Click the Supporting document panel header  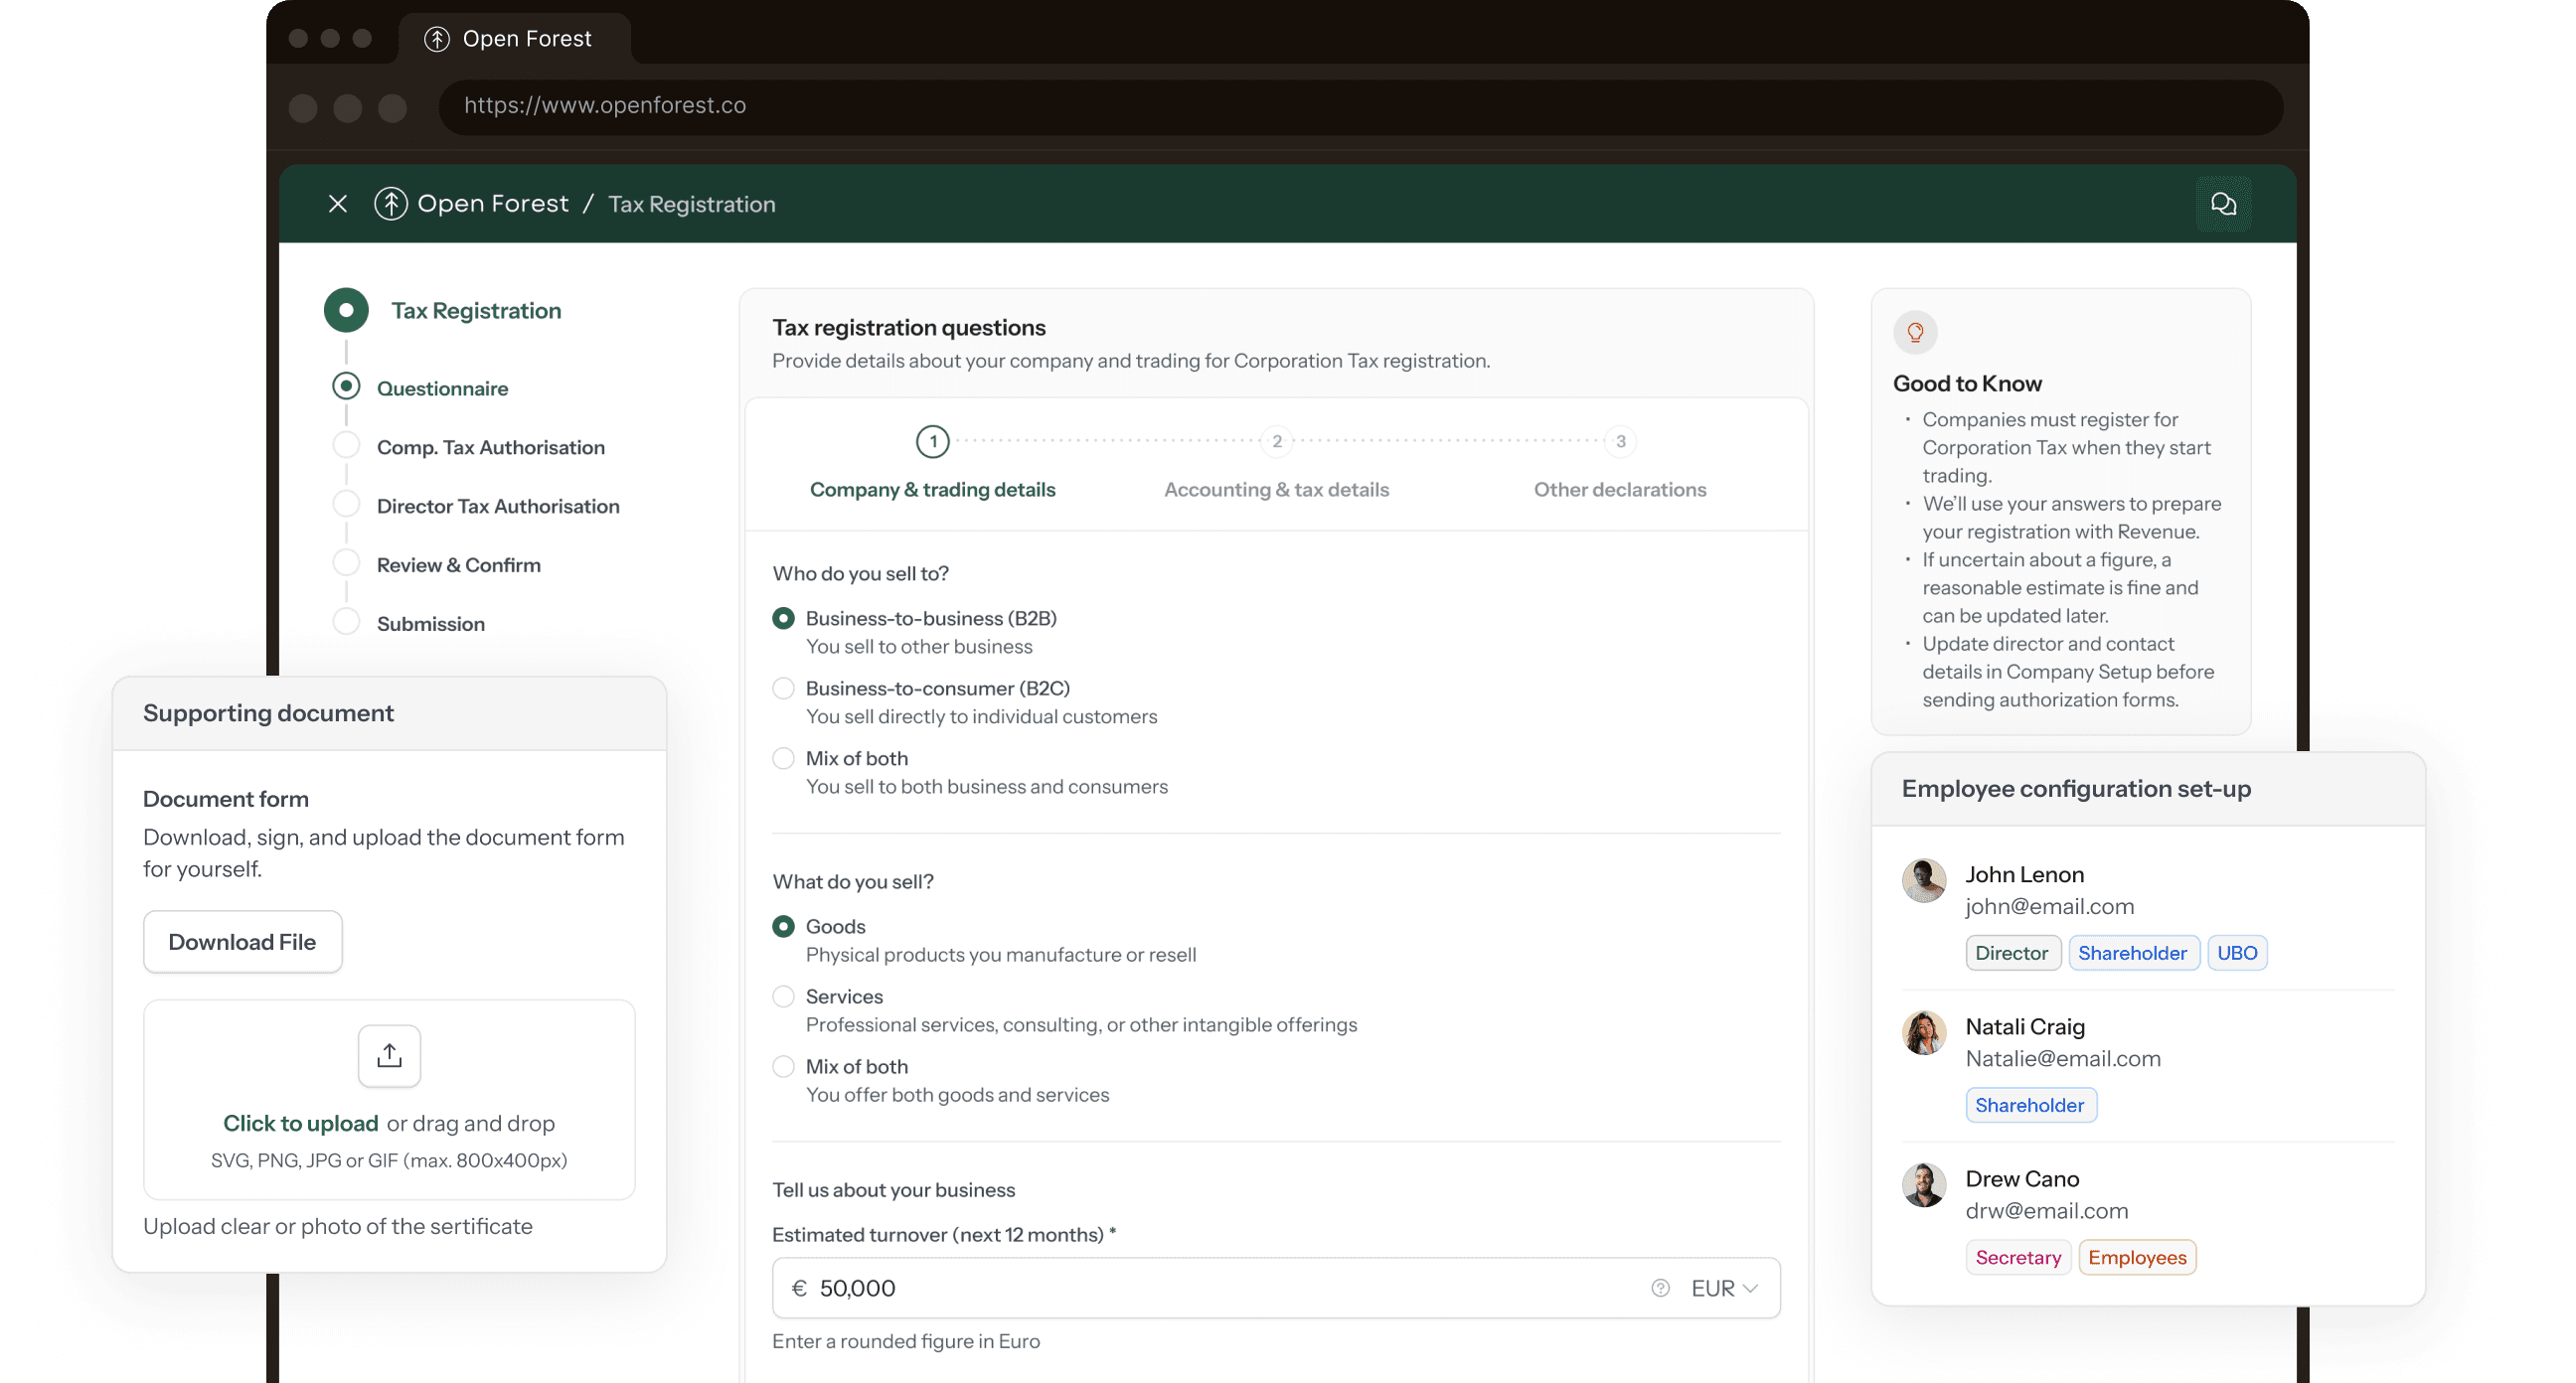389,713
